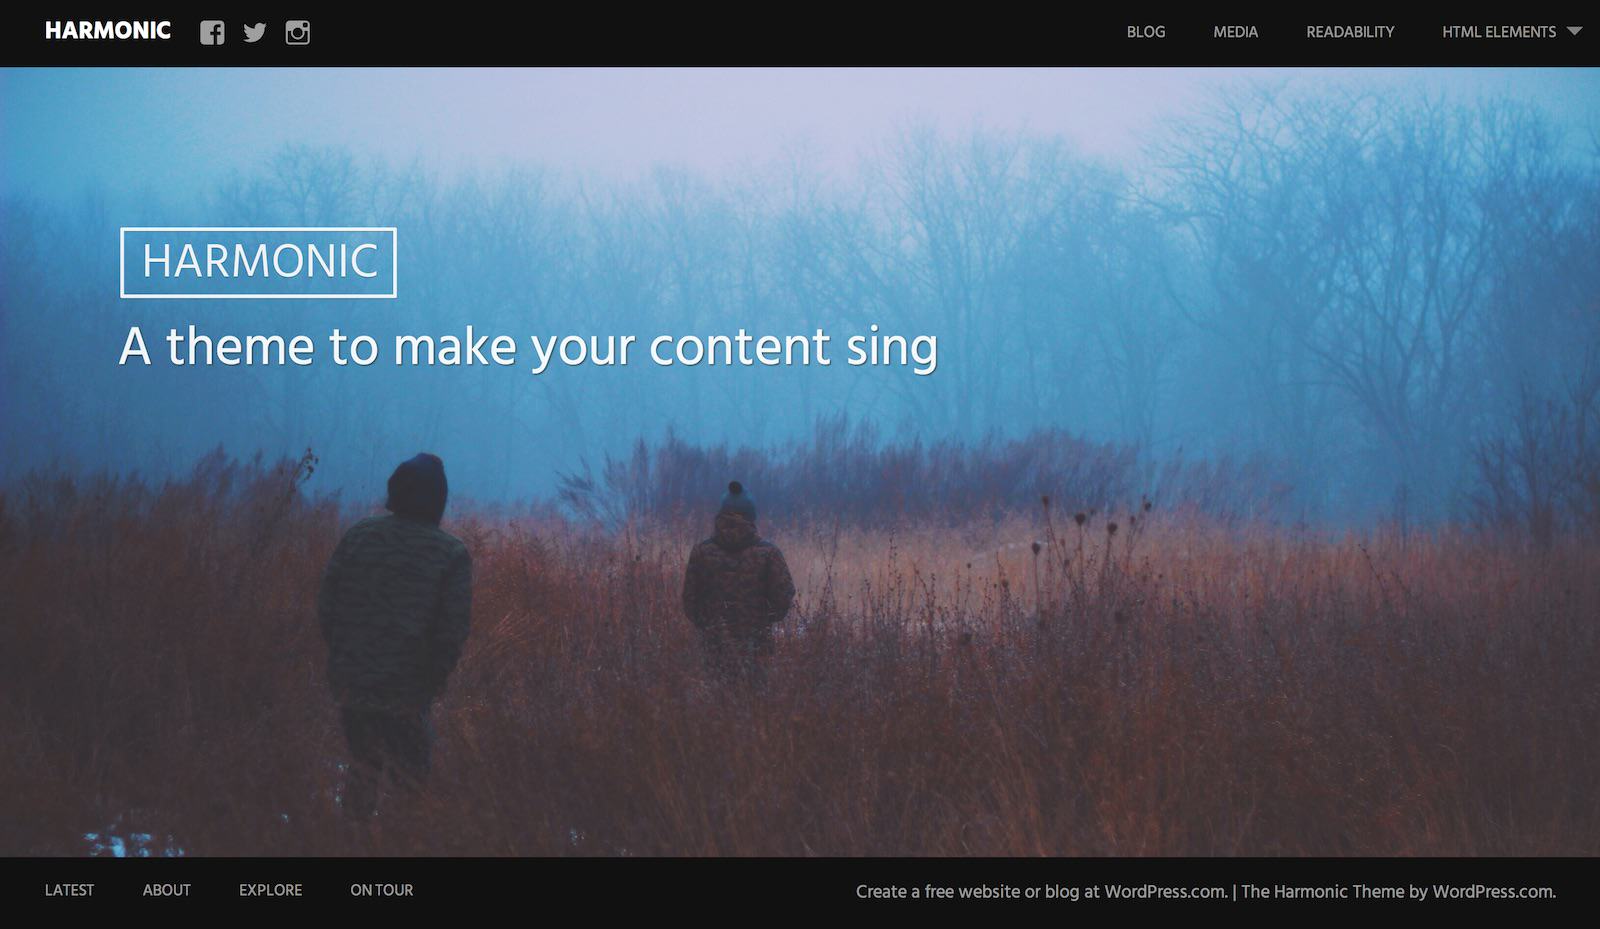Open the Media menu item
The image size is (1600, 929).
coord(1235,32)
